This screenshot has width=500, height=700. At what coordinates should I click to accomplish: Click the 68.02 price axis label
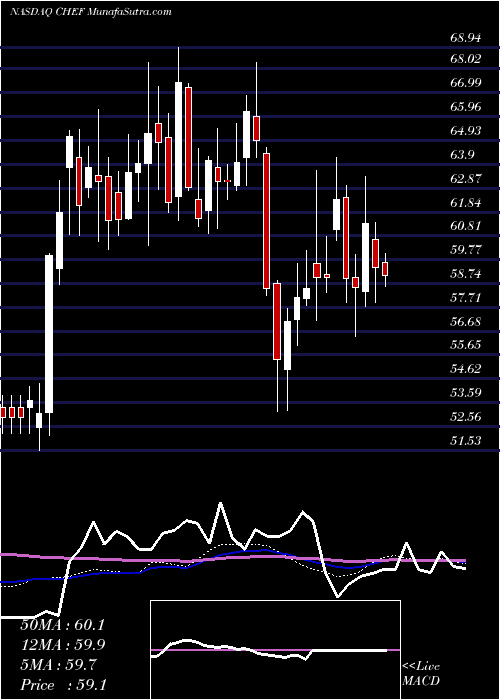point(466,58)
